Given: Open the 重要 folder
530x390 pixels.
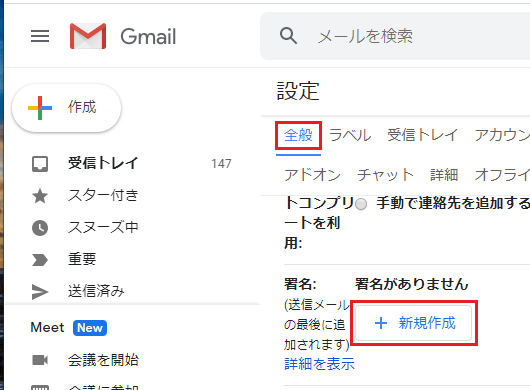Looking at the screenshot, I should 82,259.
